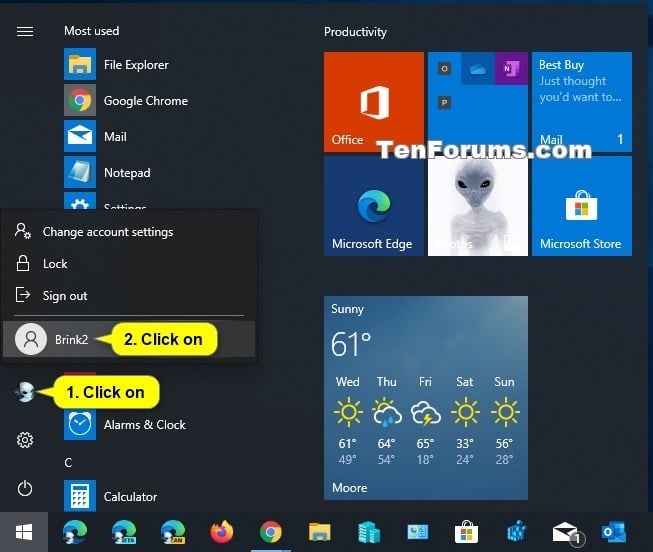Screen dimensions: 653x552
Task: Open the Weather tile for Moore
Action: [426, 398]
